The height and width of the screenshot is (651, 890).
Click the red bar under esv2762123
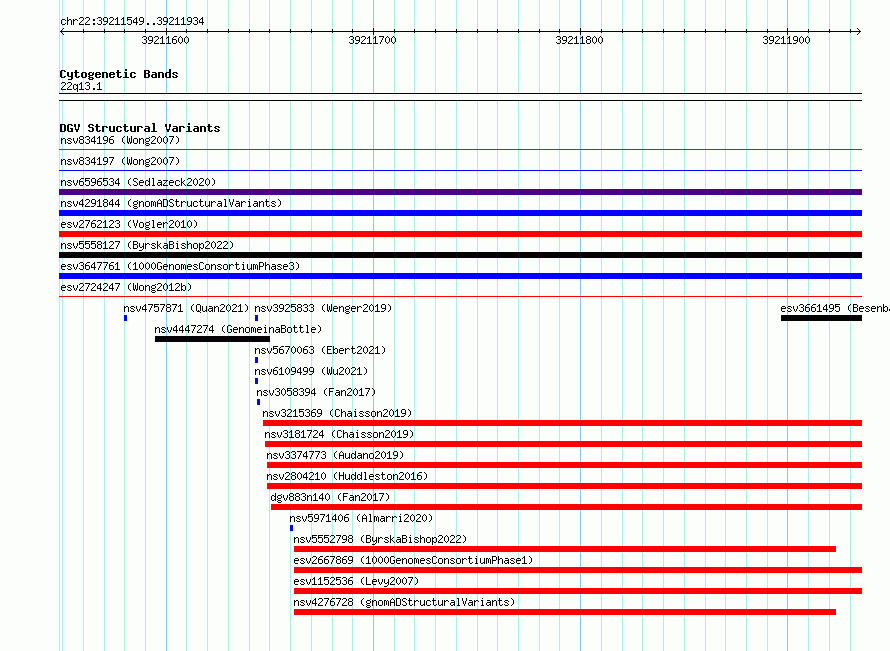[x=460, y=234]
